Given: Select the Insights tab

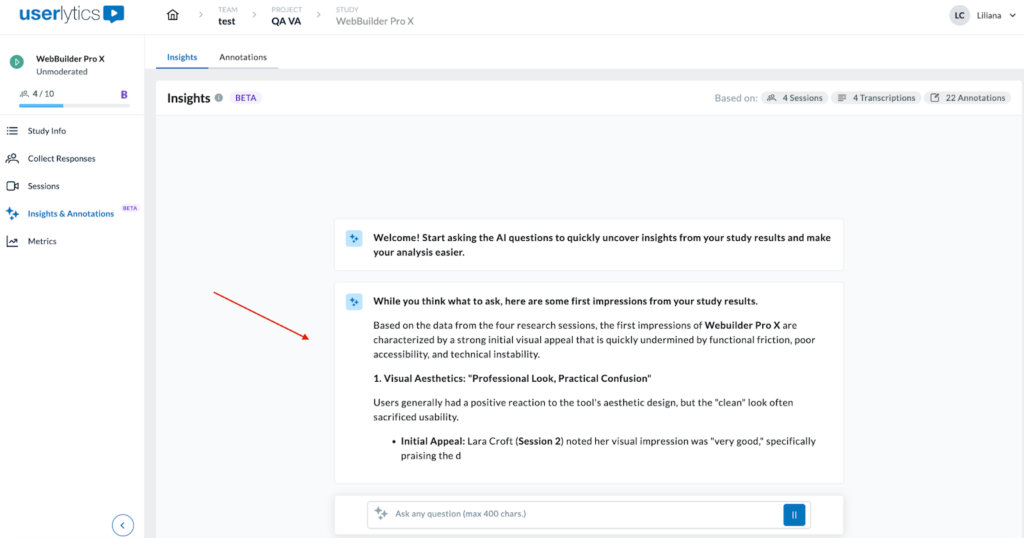Looking at the screenshot, I should (182, 57).
